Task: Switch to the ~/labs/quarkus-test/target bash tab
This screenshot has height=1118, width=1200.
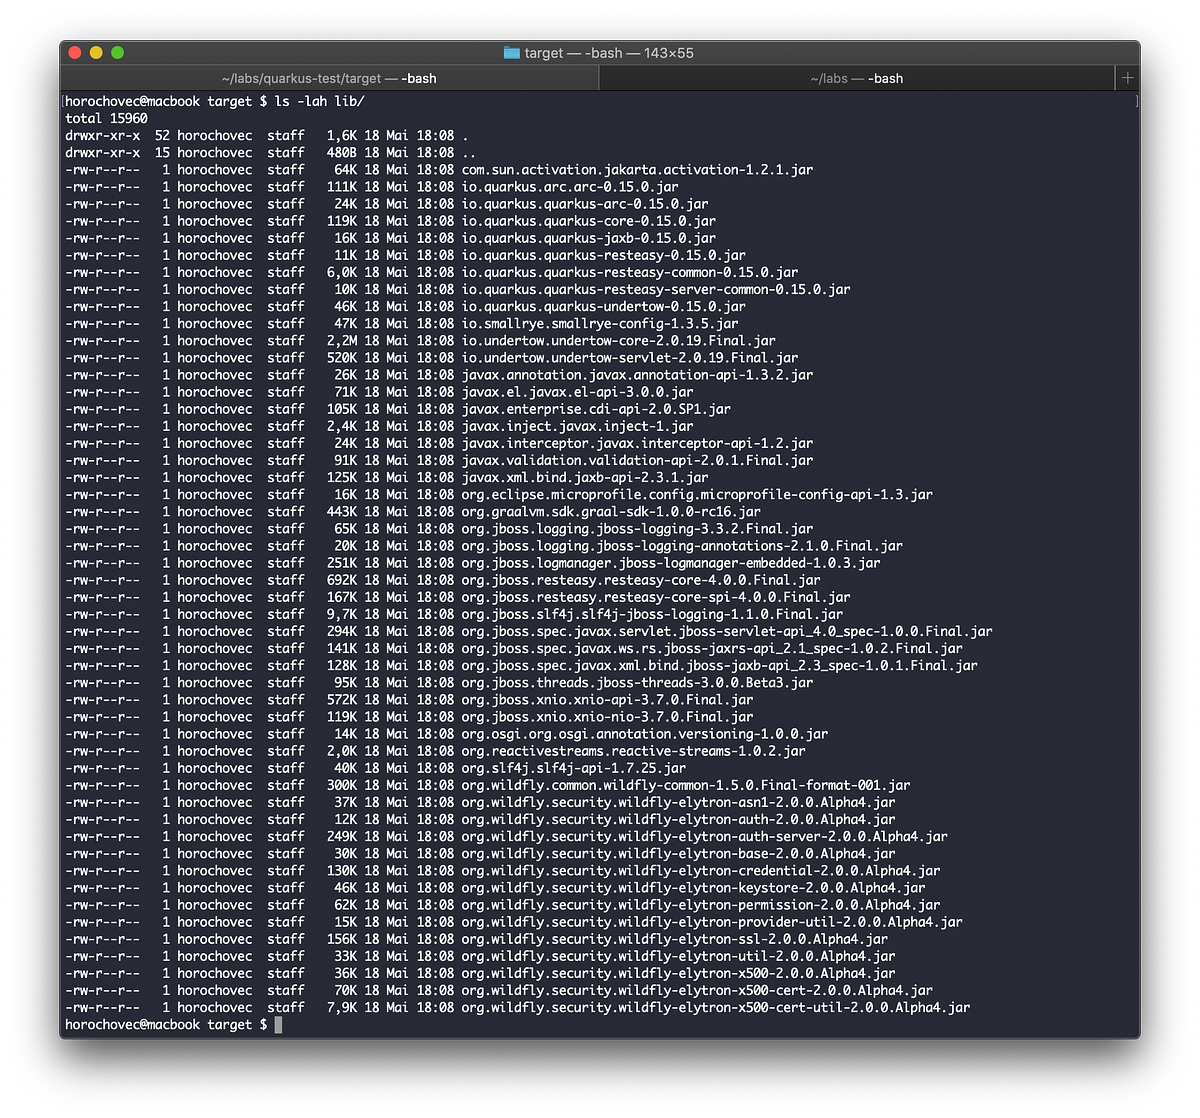Action: pyautogui.click(x=329, y=78)
